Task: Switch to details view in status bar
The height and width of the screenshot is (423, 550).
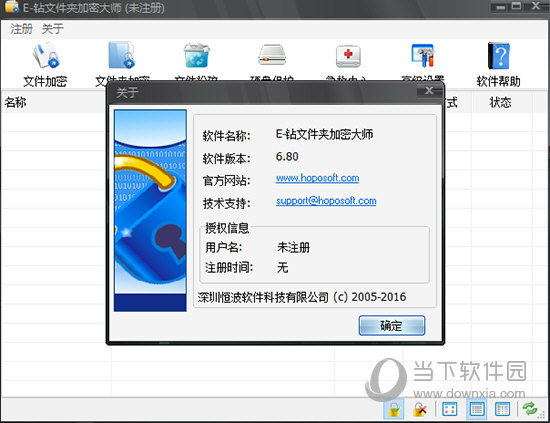Action: (x=502, y=409)
